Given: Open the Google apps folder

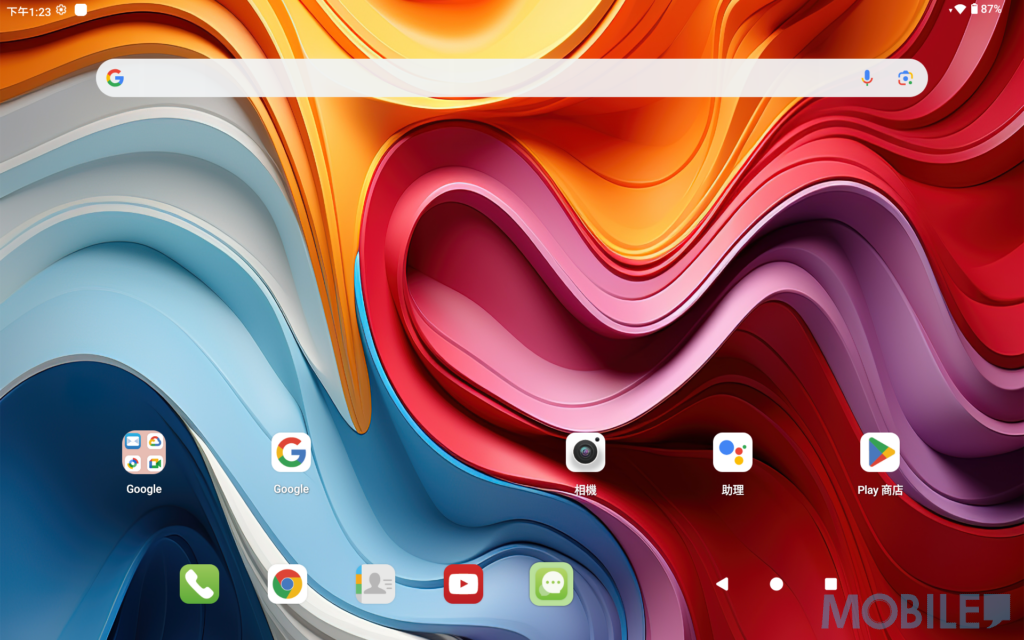Looking at the screenshot, I should coord(143,453).
